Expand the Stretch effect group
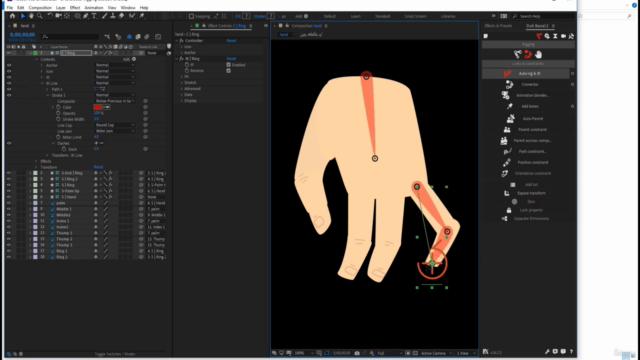Viewport: 640px width, 360px height. [x=182, y=82]
